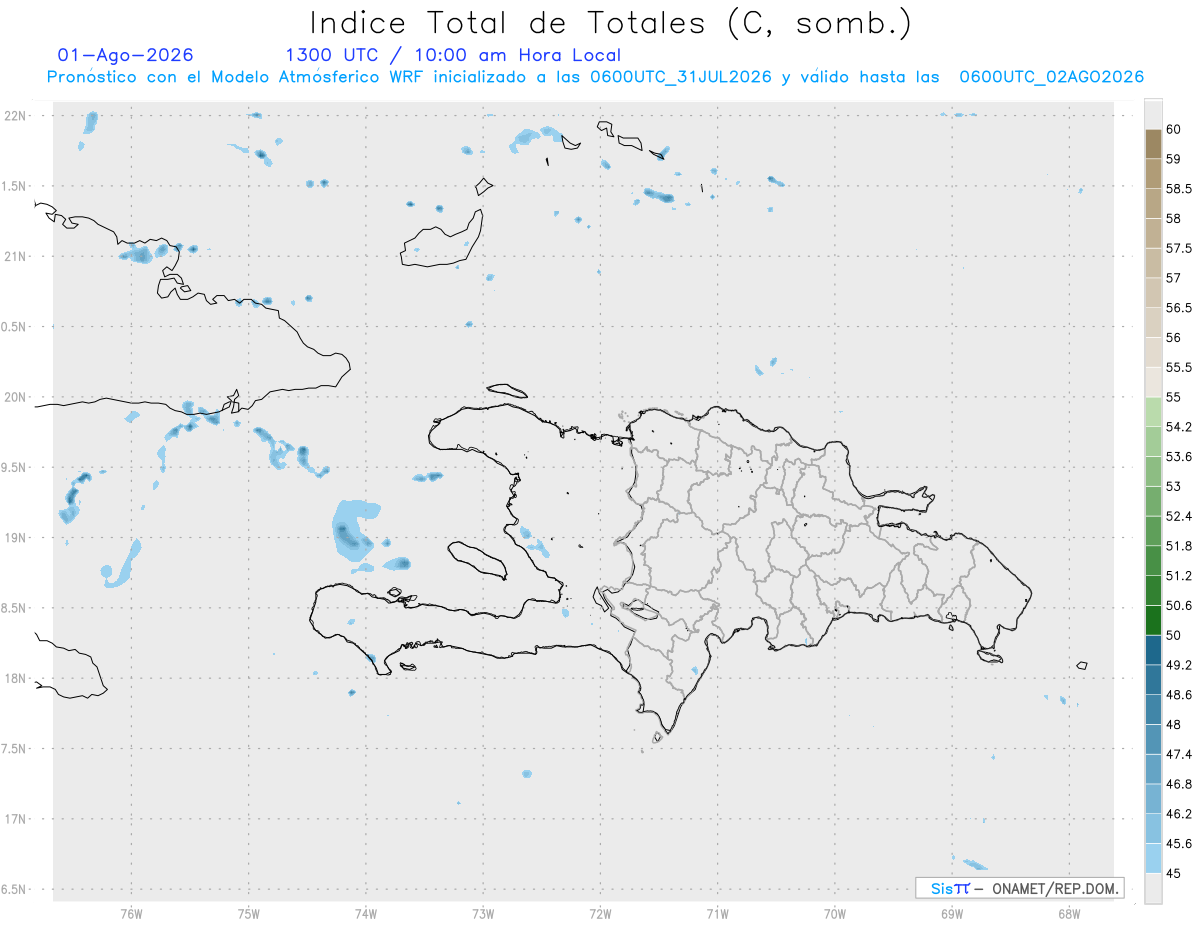Click the initialization time "0600UTC_31JUL2026"

[x=681, y=77]
